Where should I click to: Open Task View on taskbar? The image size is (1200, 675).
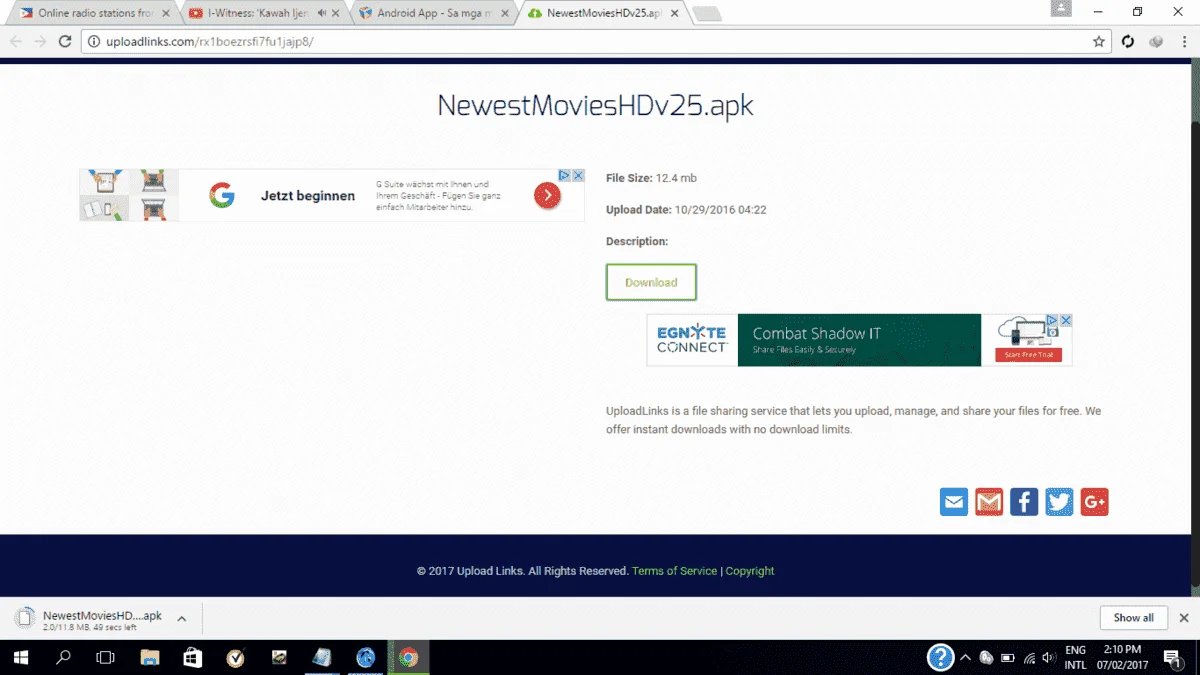[x=105, y=657]
